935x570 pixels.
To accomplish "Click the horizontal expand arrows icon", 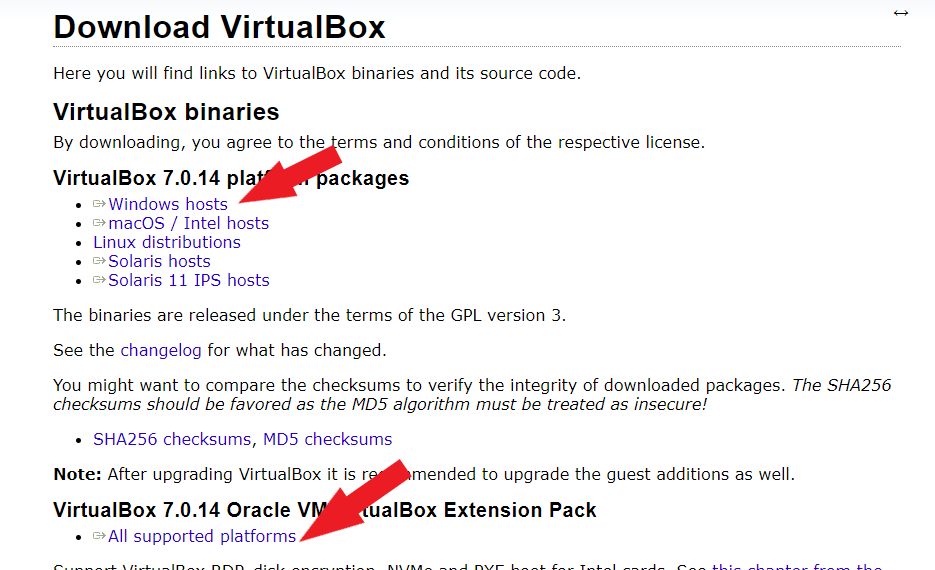I will (x=900, y=13).
